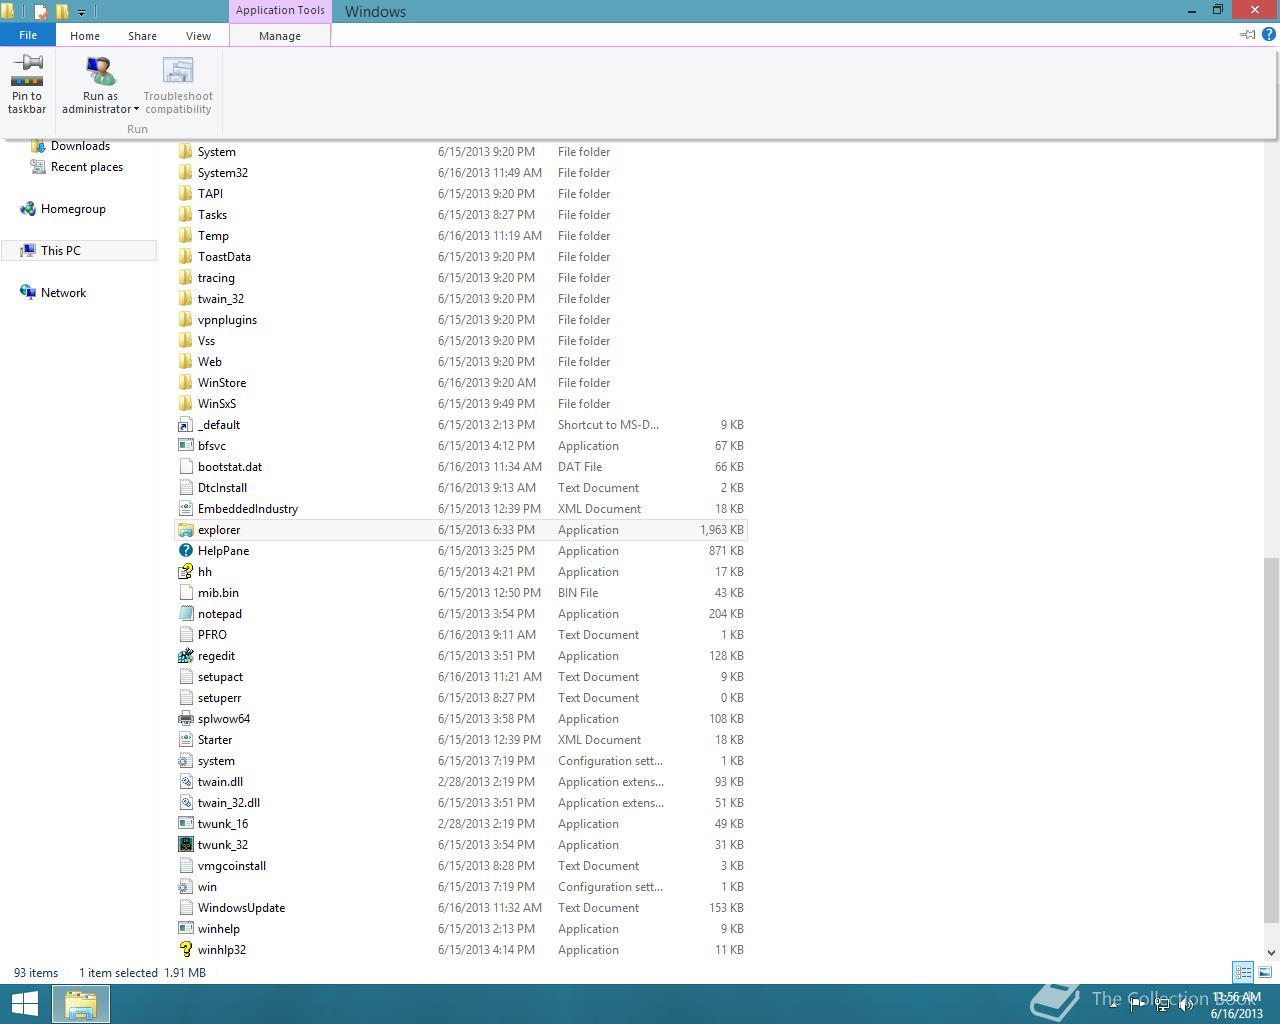Image resolution: width=1280 pixels, height=1024 pixels.
Task: Select the _default shortcut icon
Action: coord(185,425)
